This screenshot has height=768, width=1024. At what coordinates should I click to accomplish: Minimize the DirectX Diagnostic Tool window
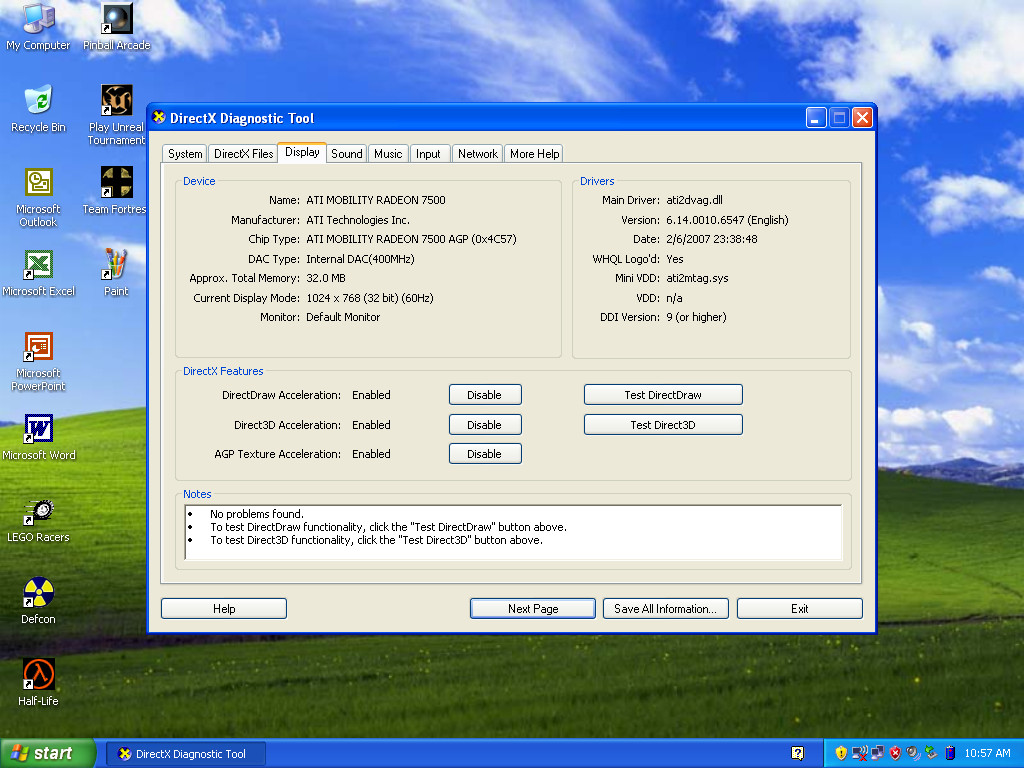tap(816, 118)
